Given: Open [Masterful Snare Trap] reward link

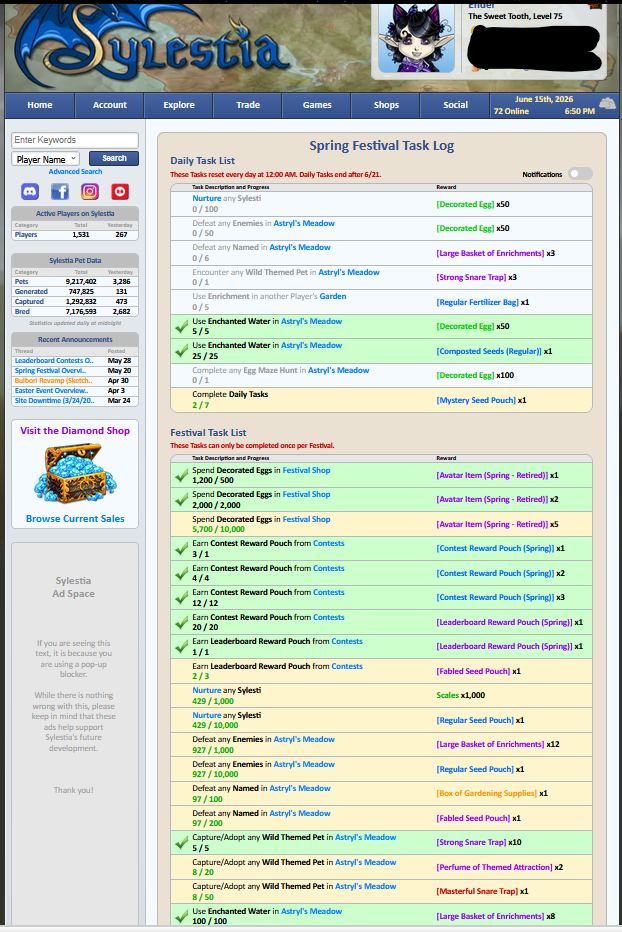Looking at the screenshot, I should tap(477, 892).
